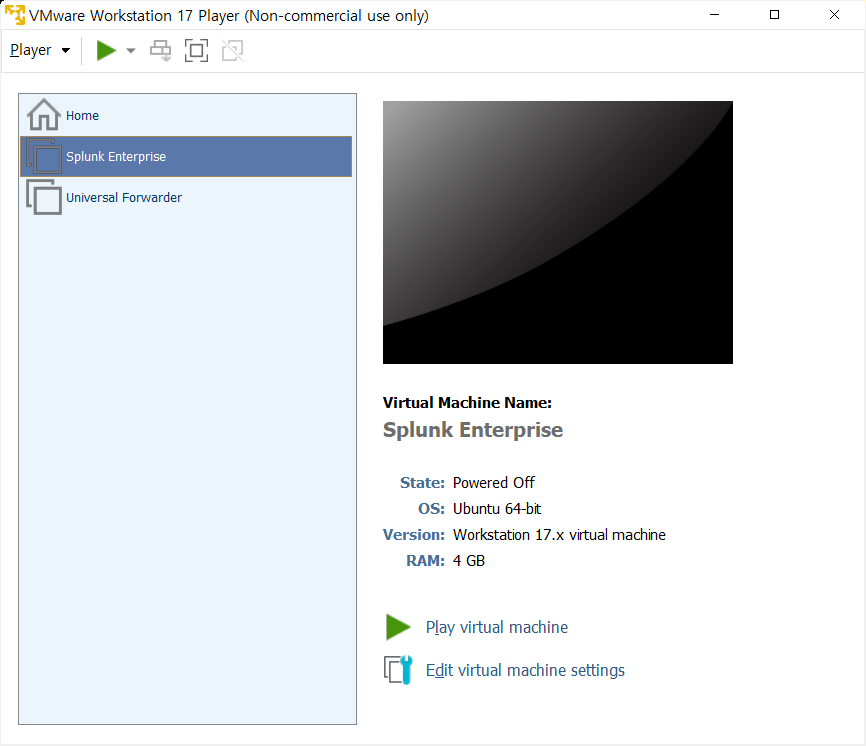This screenshot has width=866, height=746.
Task: Close the VMware Player window
Action: coord(835,15)
